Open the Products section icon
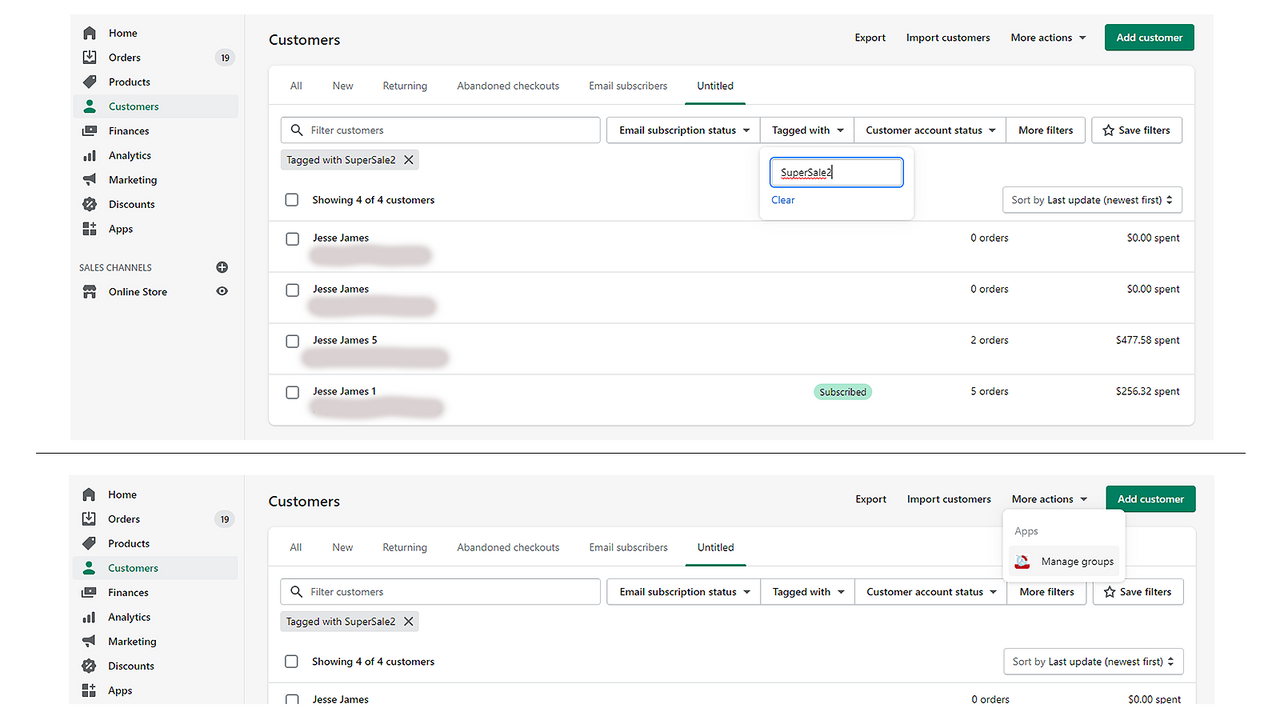This screenshot has height=720, width=1280. click(x=89, y=81)
